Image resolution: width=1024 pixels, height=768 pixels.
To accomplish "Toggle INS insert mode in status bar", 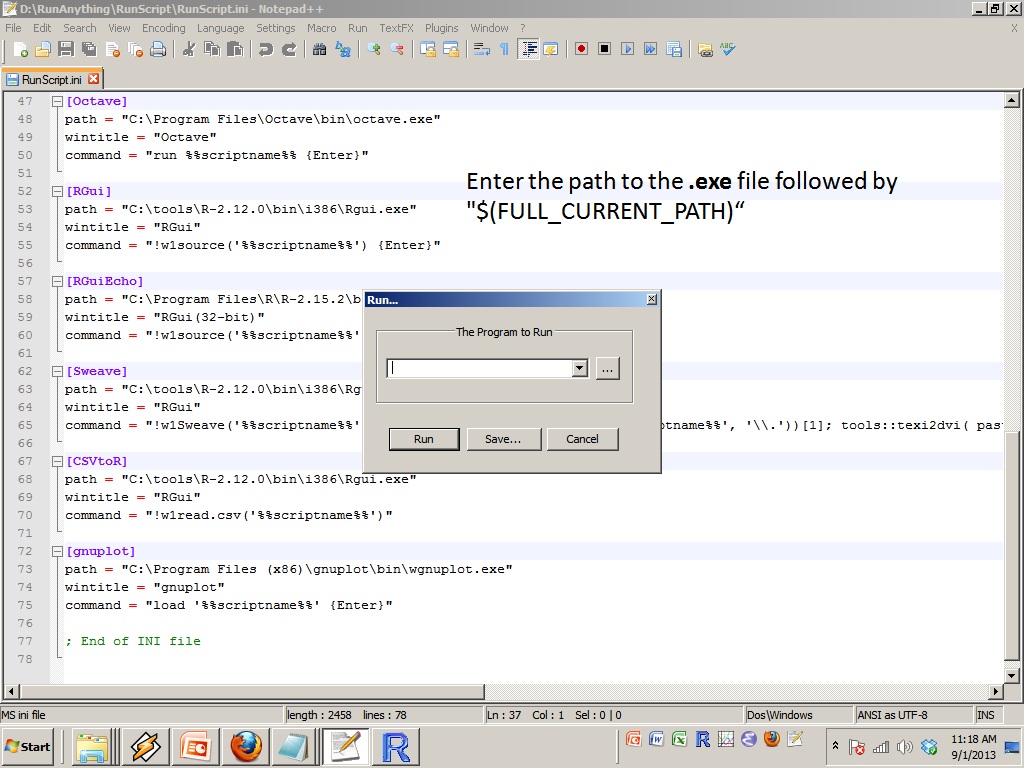I will [986, 715].
